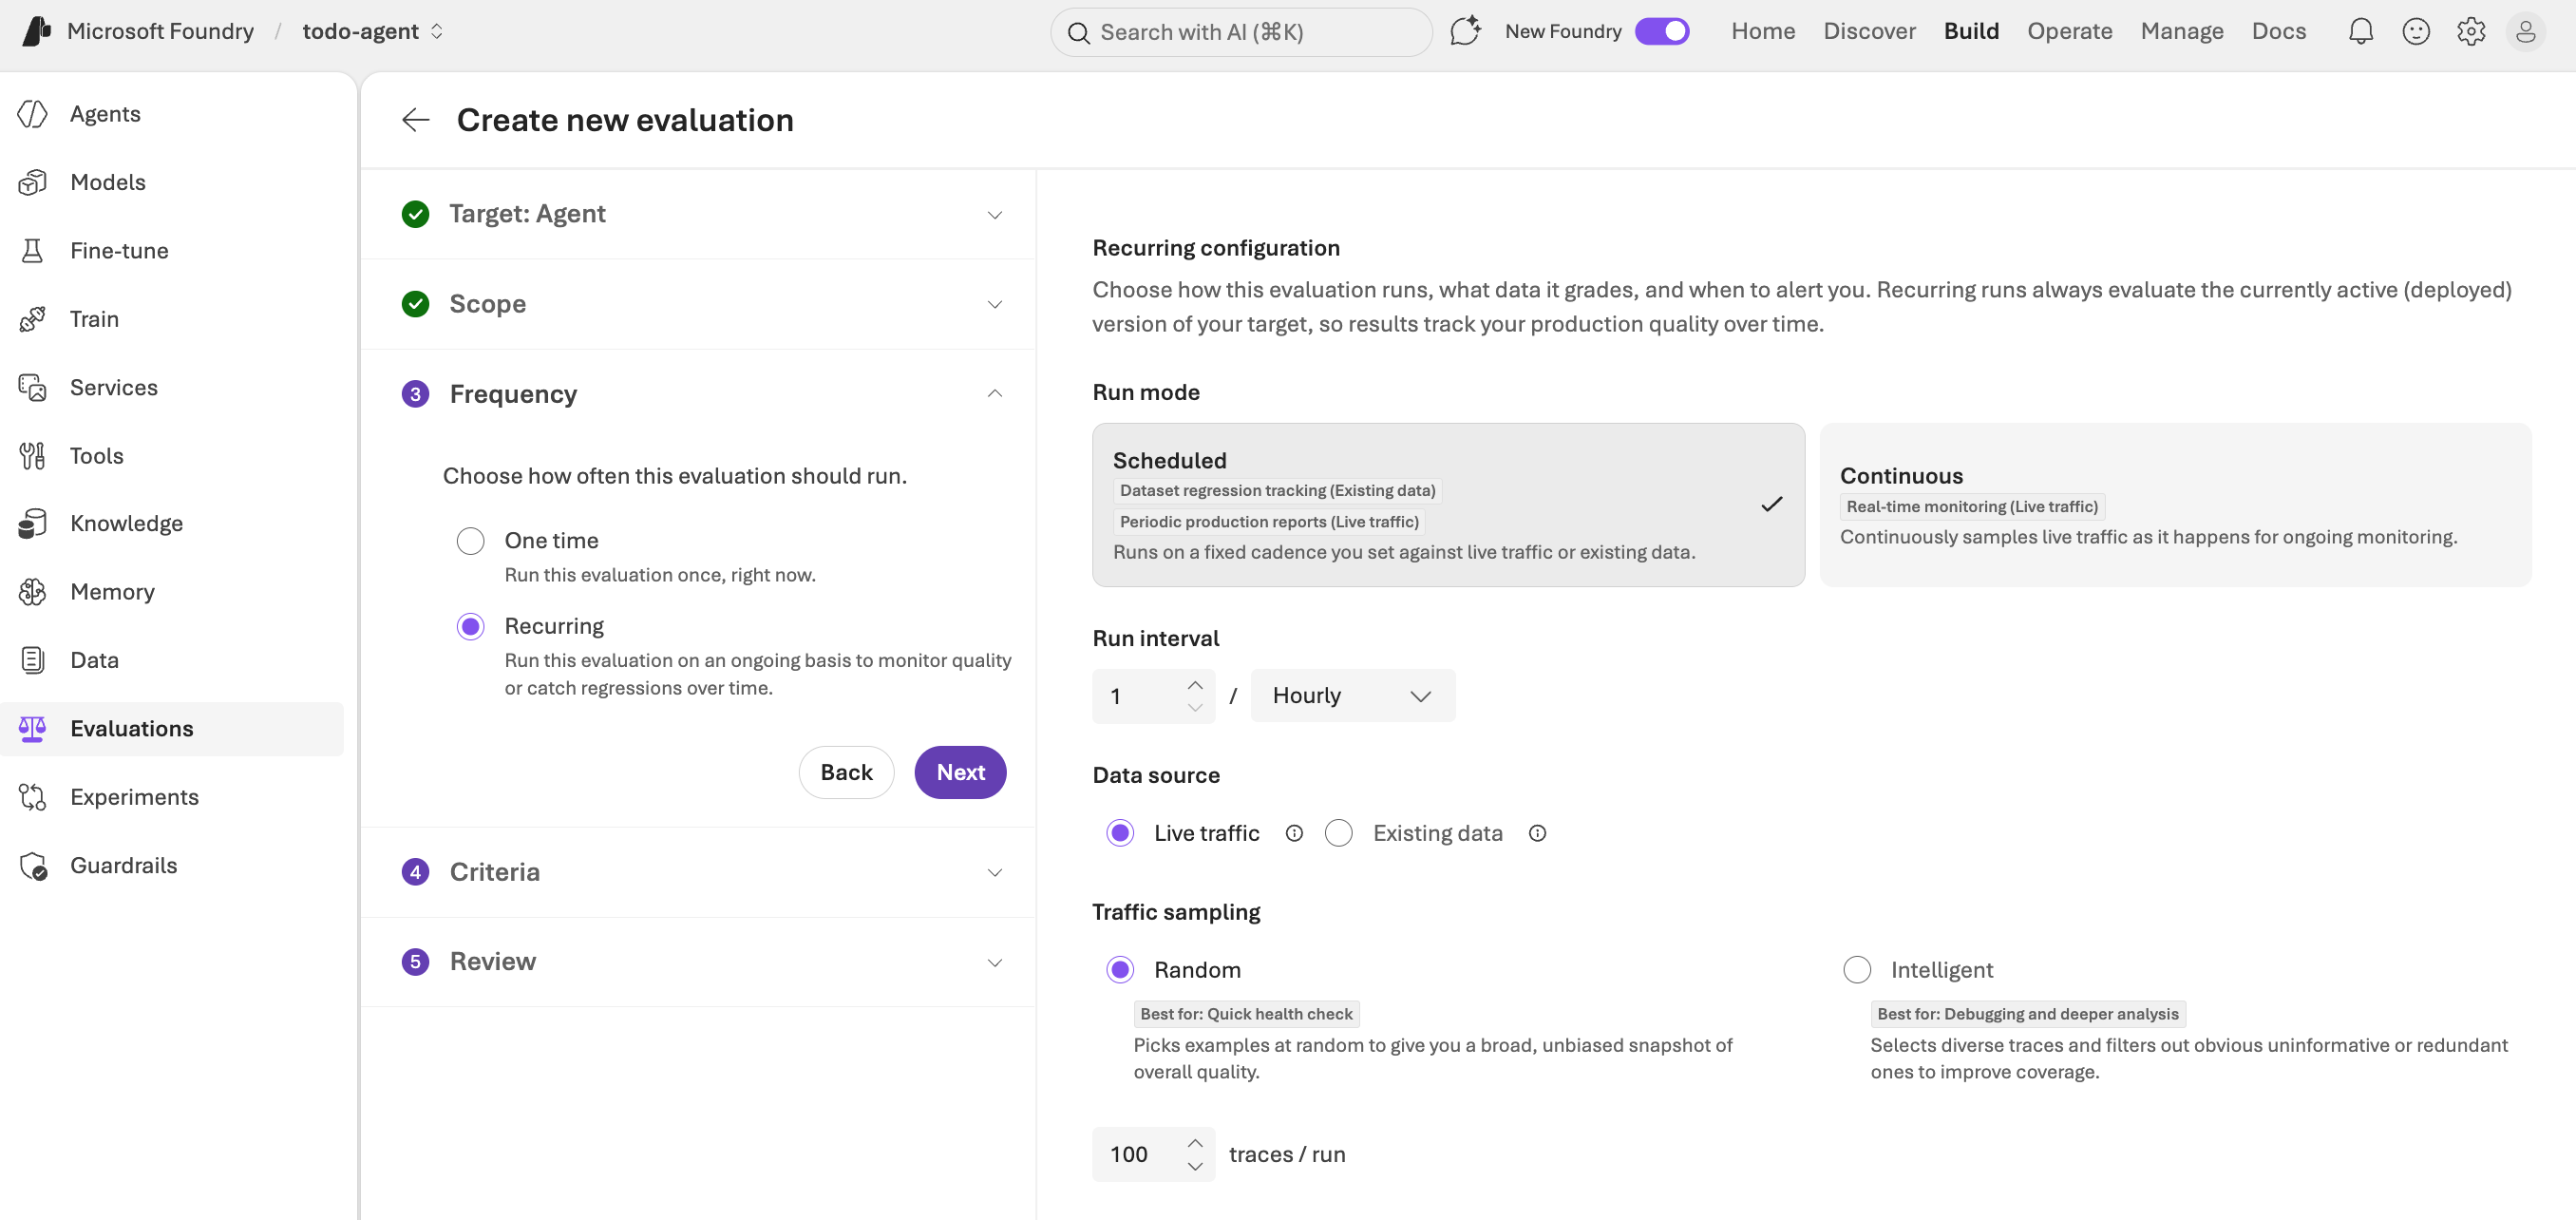Select Intelligent traffic sampling

click(1857, 970)
